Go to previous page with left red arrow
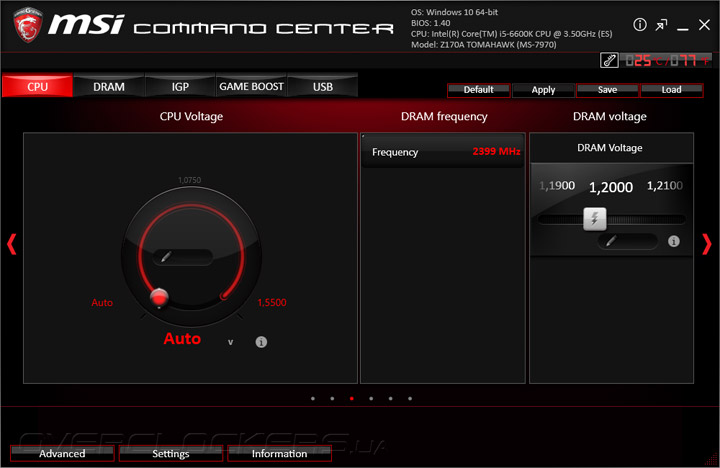720x468 pixels. [x=12, y=244]
